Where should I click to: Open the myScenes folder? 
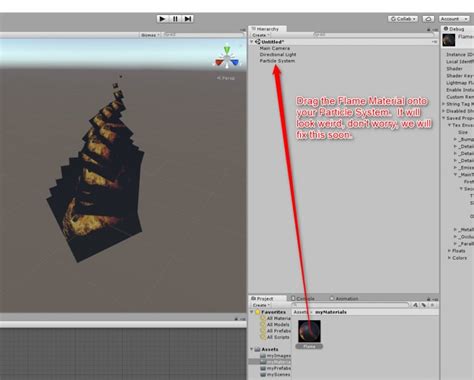click(x=275, y=375)
